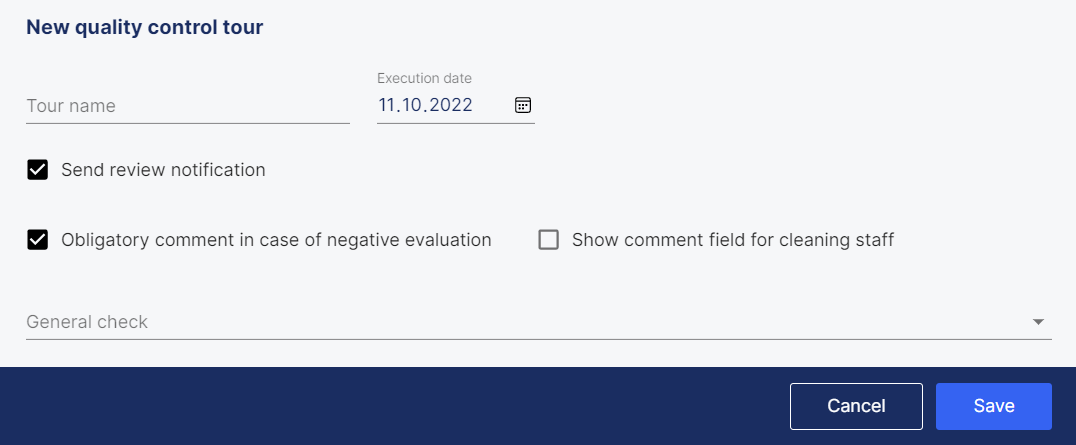Viewport: 1076px width, 445px height.
Task: Open the General check selection field
Action: (539, 321)
